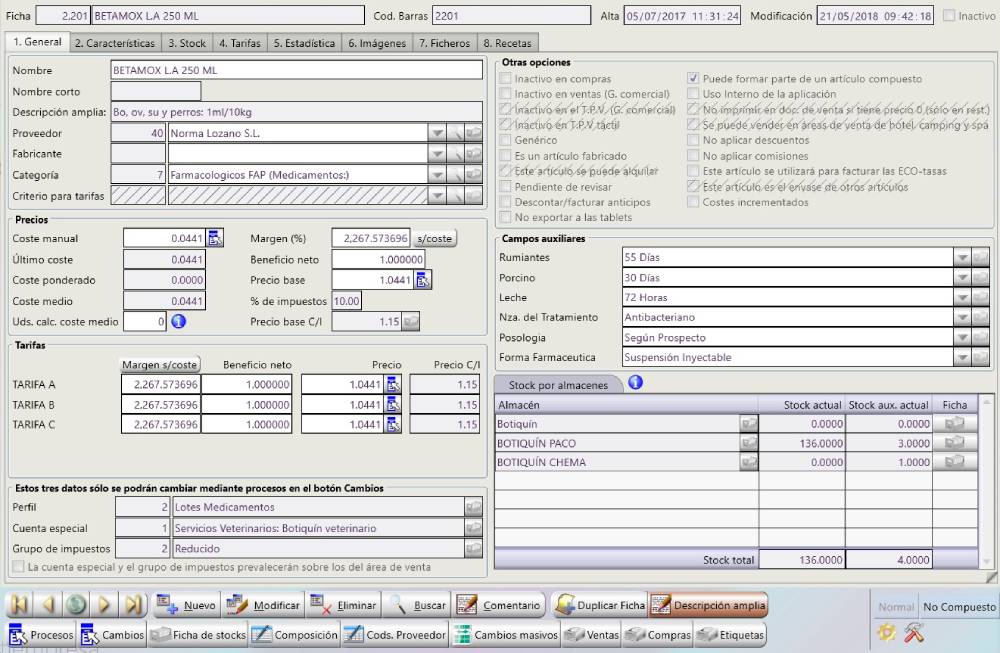Switch to the 3. Stock tab
This screenshot has height=653, width=1000.
pyautogui.click(x=186, y=43)
